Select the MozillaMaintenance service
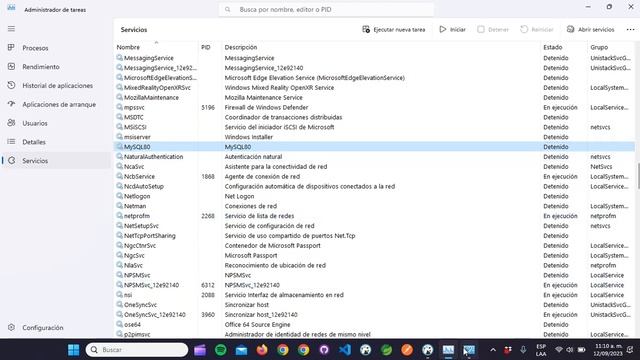 coord(374,98)
